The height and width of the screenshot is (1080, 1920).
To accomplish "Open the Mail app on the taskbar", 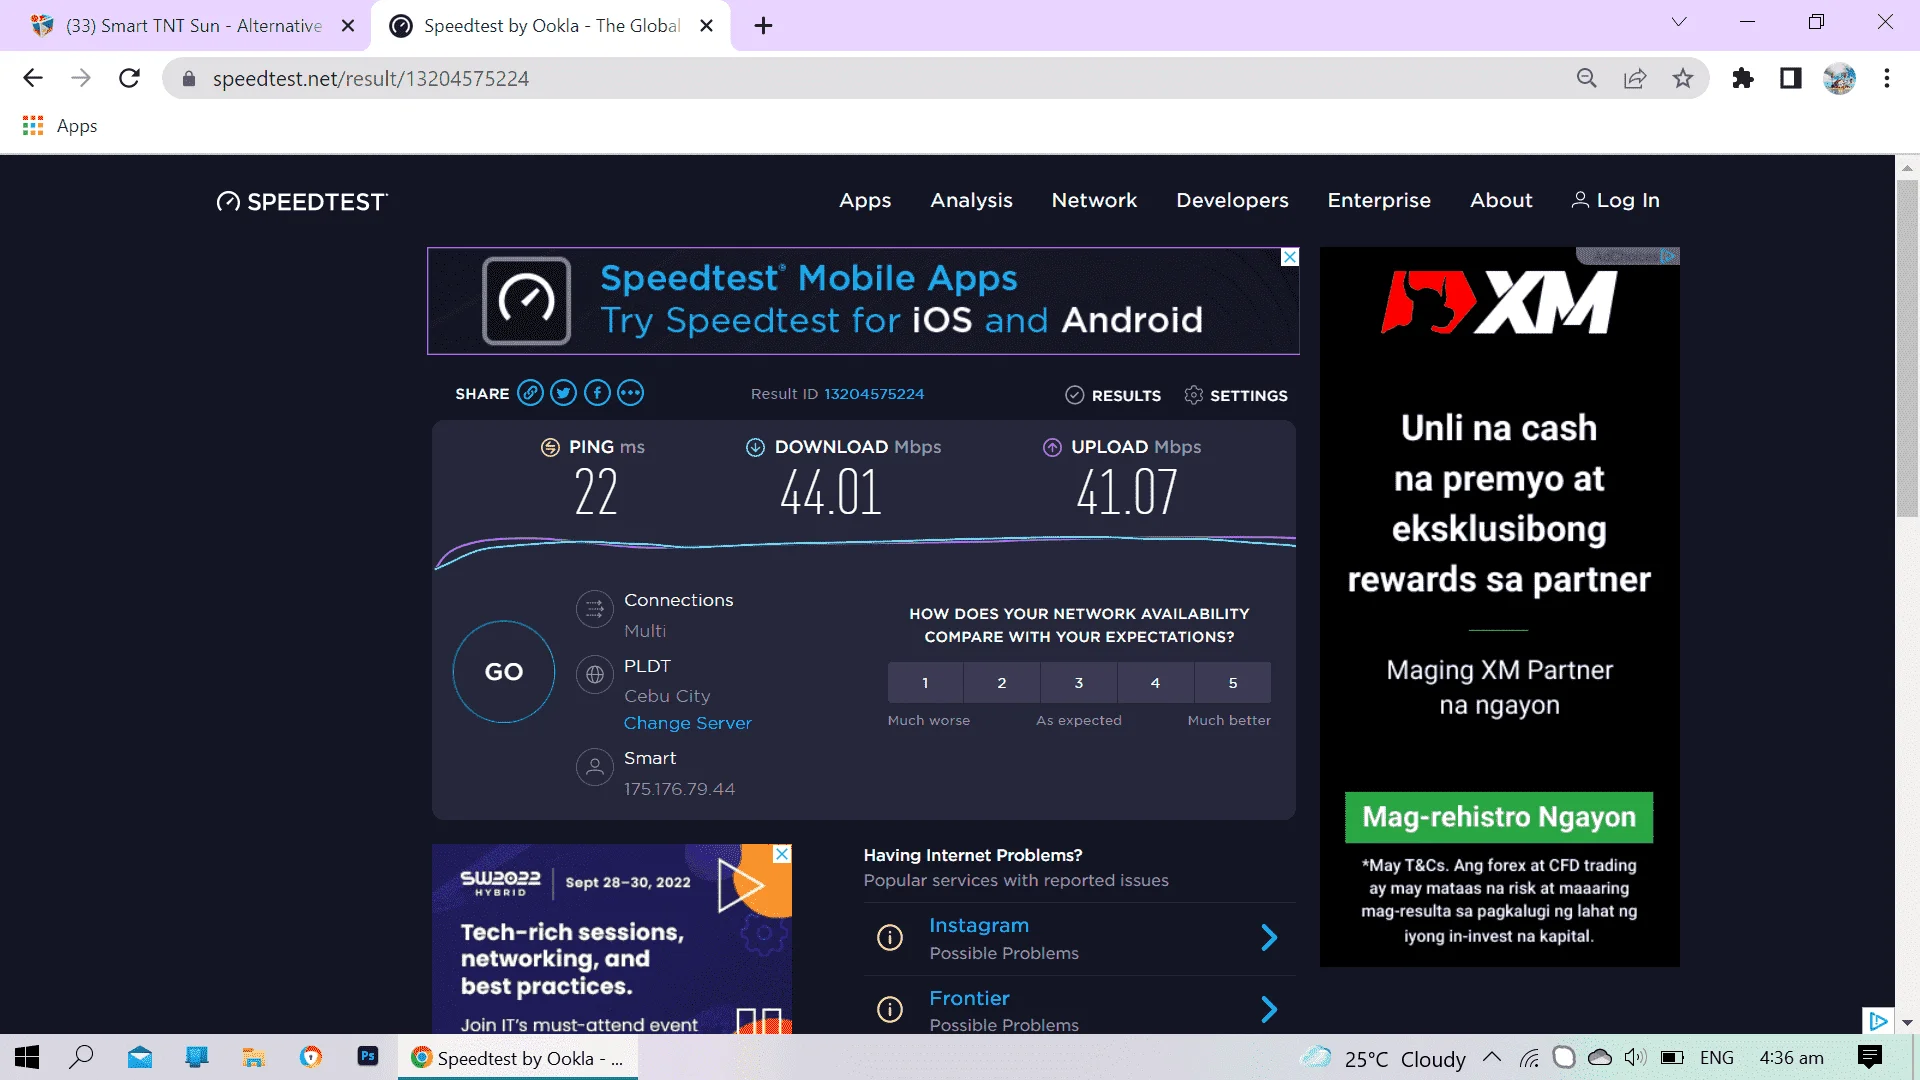I will [140, 1057].
